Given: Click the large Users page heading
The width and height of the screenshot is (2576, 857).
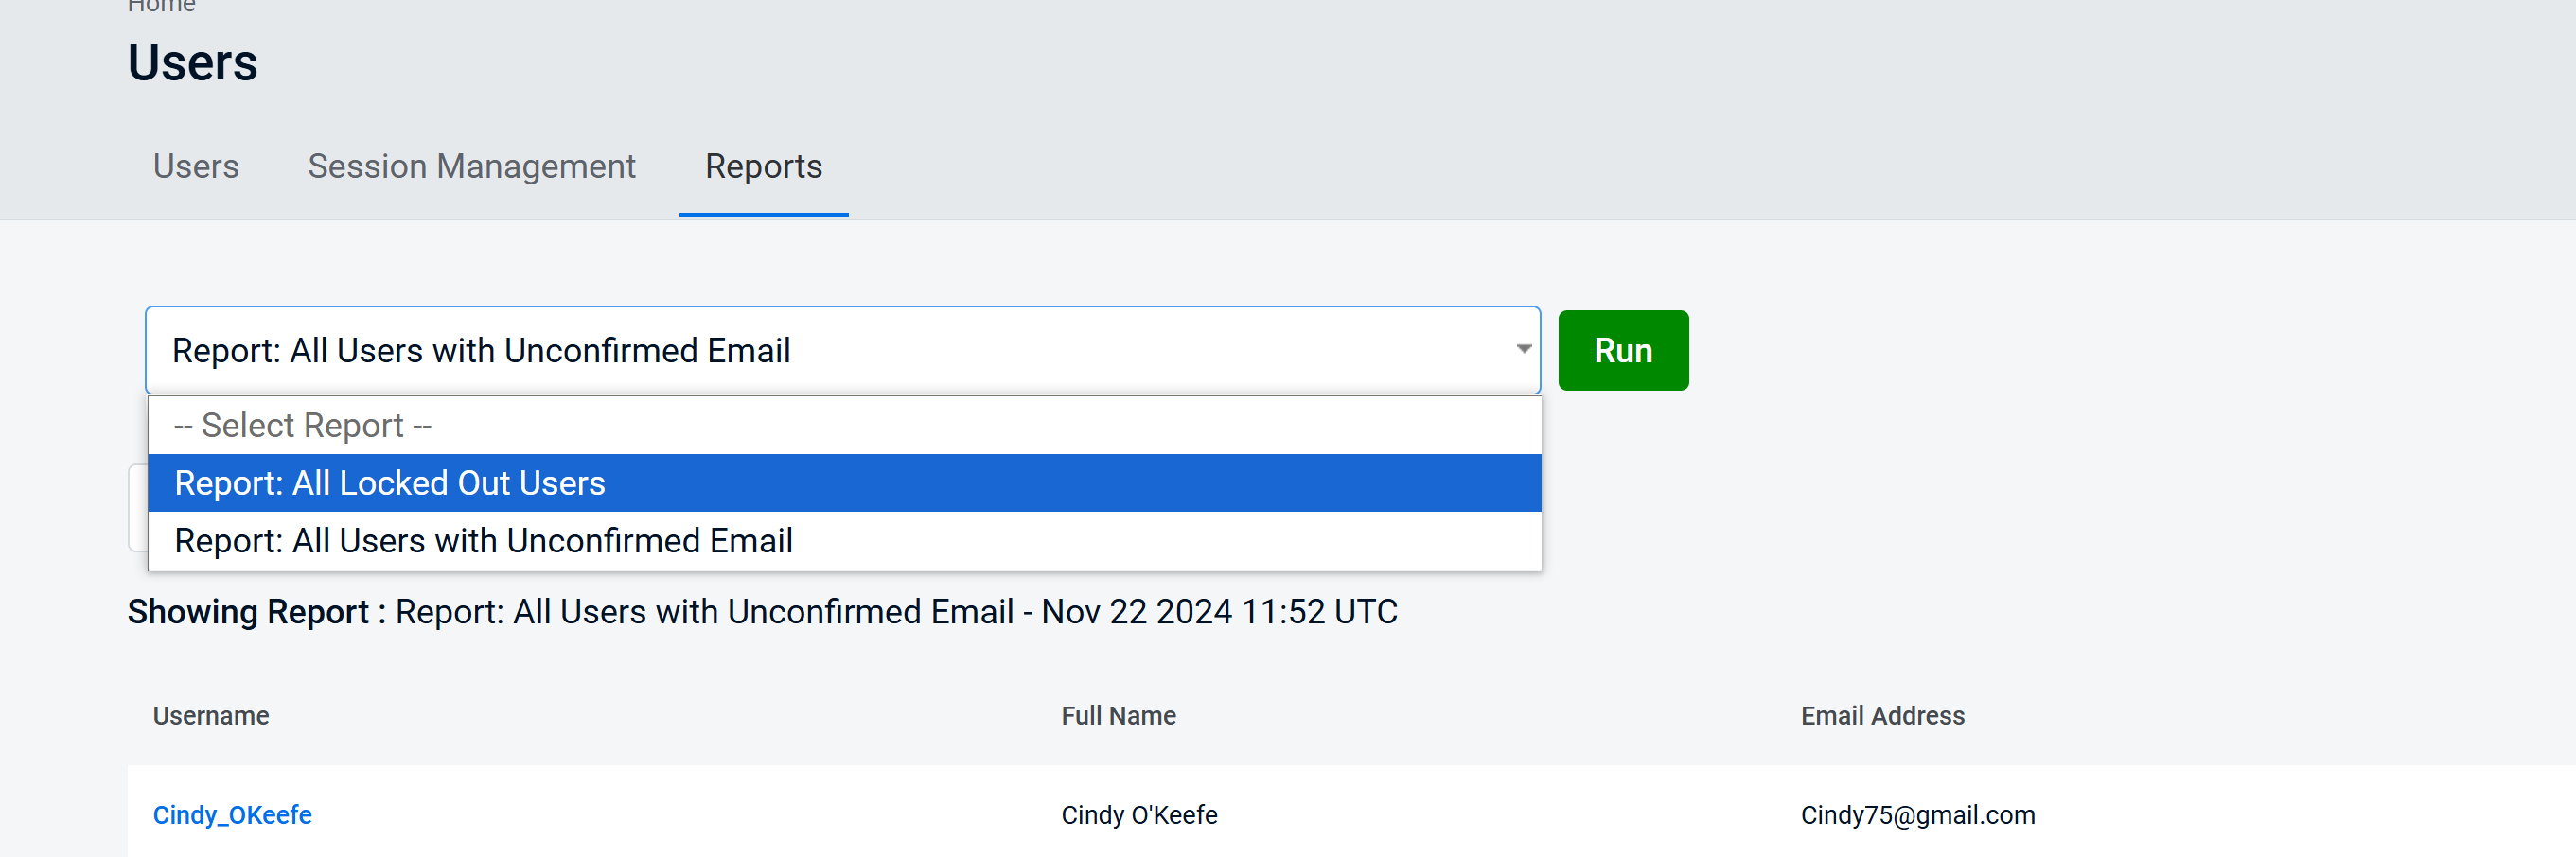Looking at the screenshot, I should pyautogui.click(x=193, y=63).
